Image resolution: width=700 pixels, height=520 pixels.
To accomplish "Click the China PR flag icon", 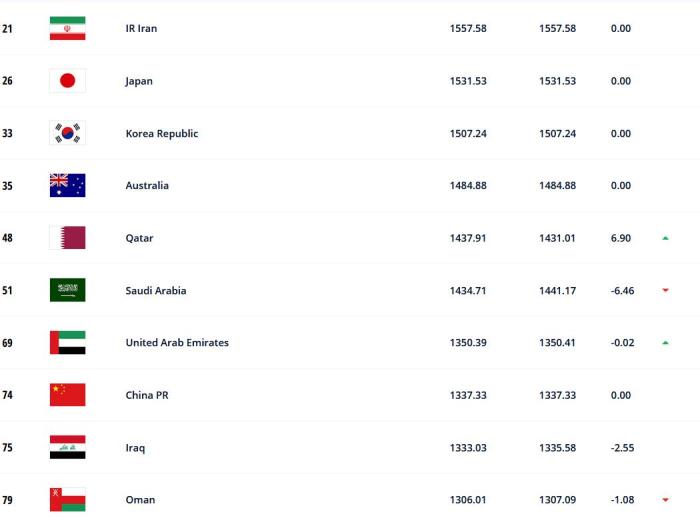I will 67,395.
